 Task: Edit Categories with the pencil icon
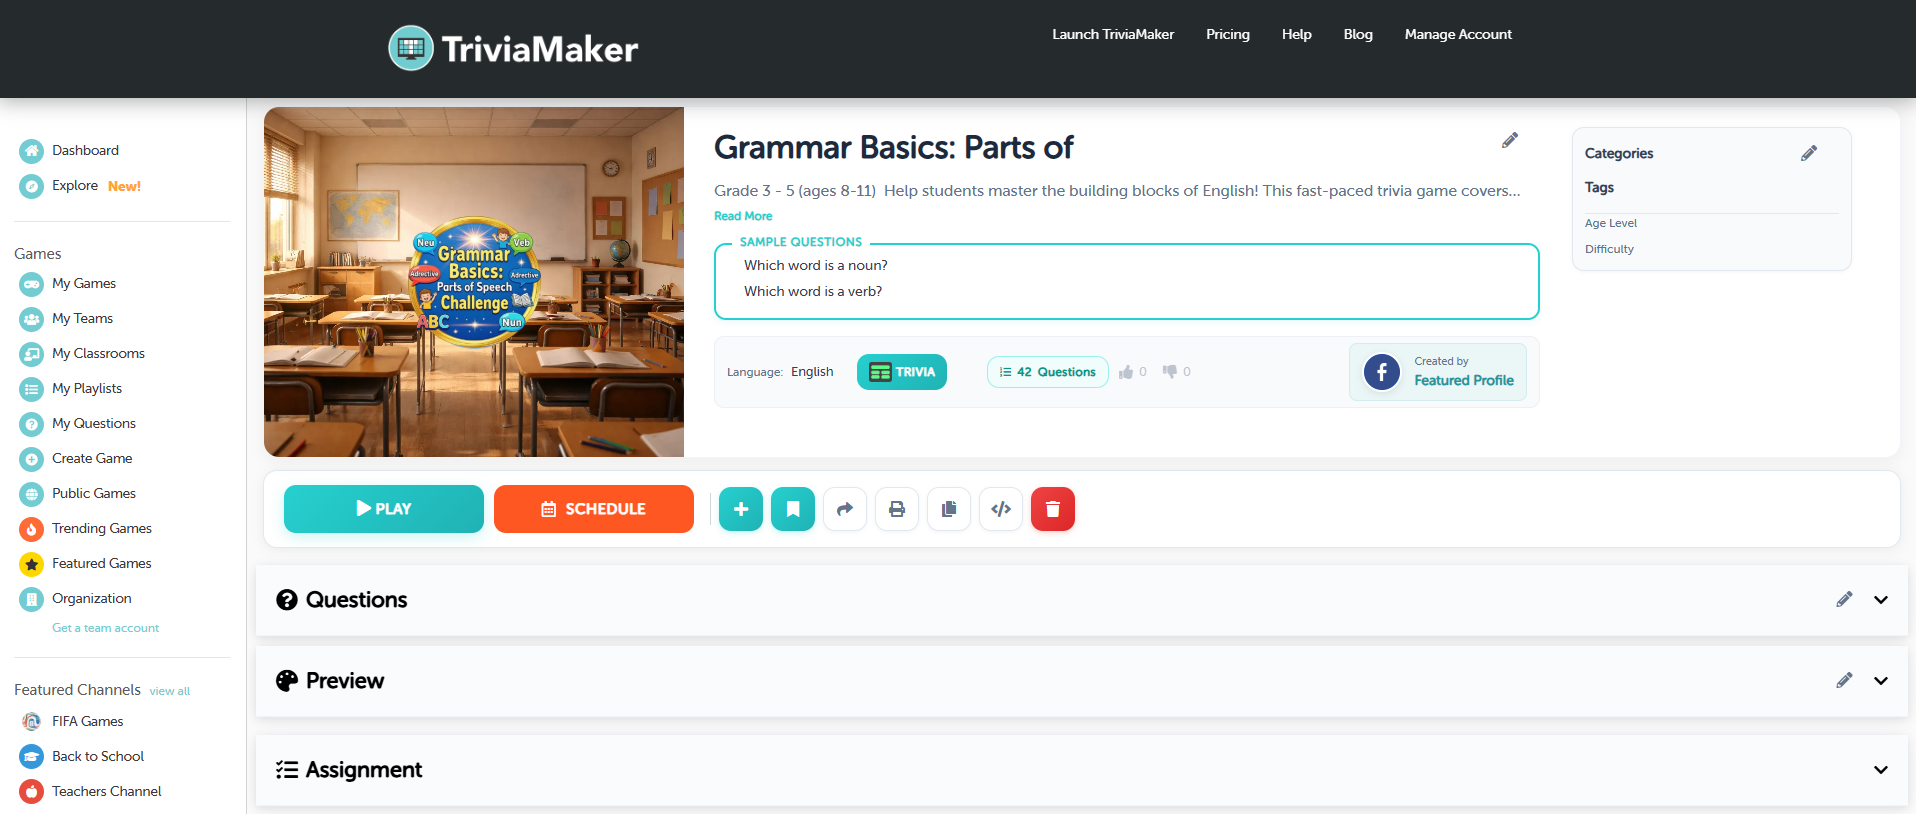(1809, 153)
